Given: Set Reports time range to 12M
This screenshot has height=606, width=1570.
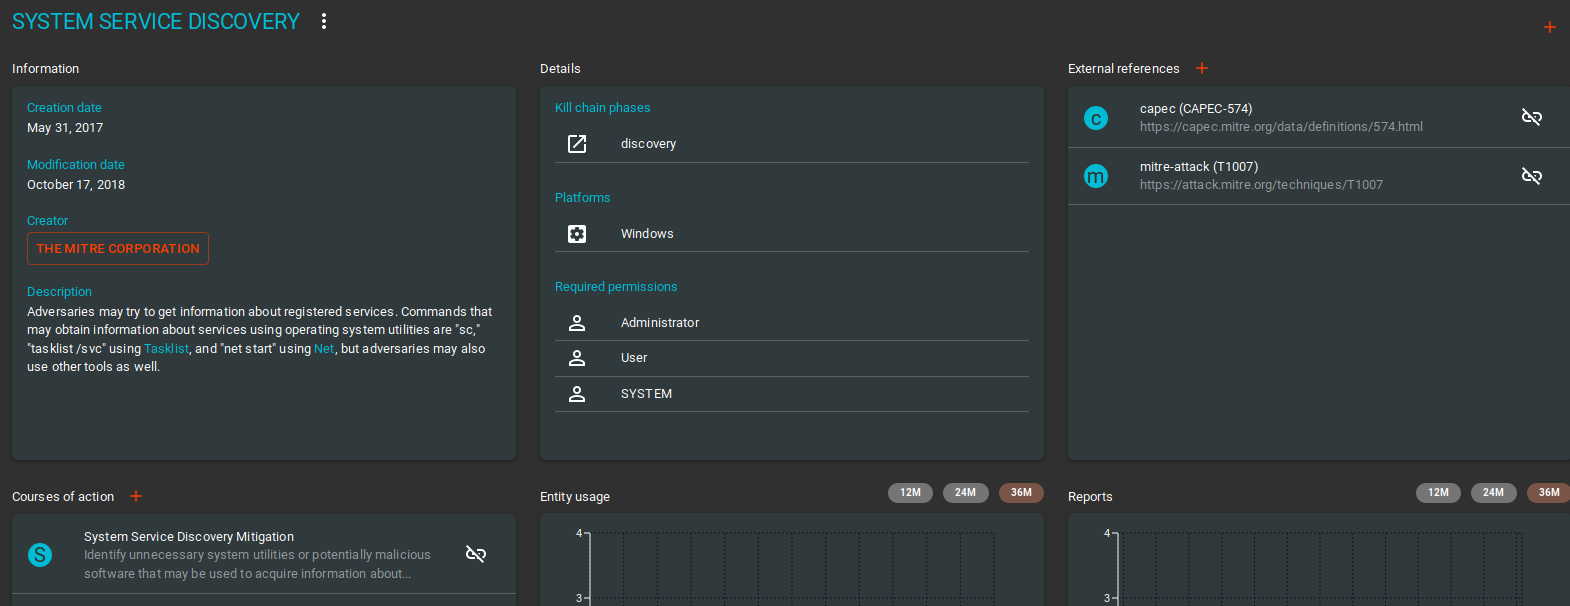Looking at the screenshot, I should click(1438, 492).
